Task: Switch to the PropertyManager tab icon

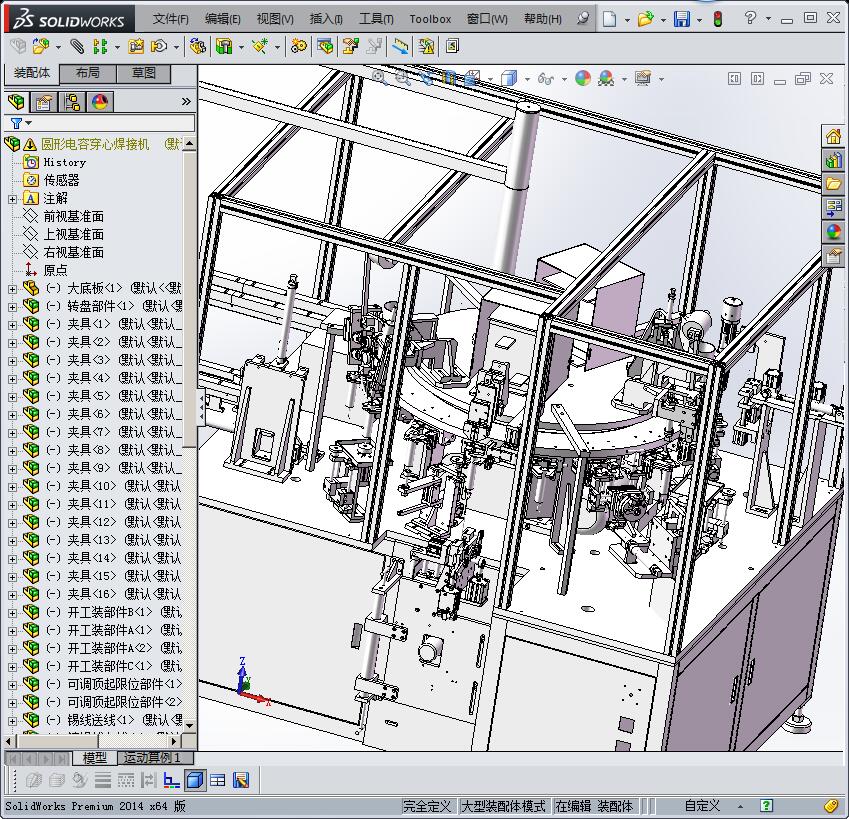Action: [44, 102]
